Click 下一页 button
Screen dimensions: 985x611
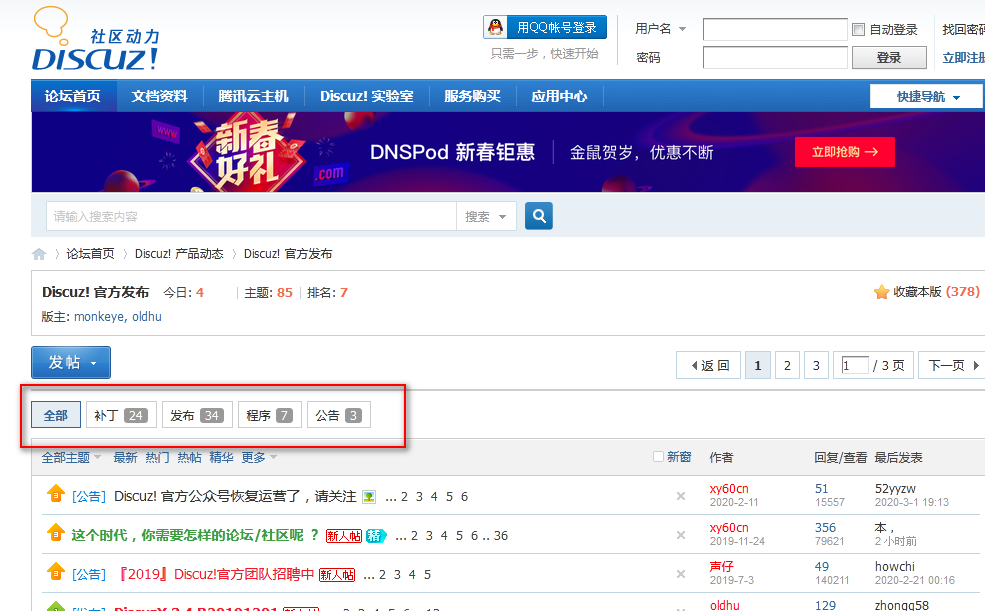[950, 365]
